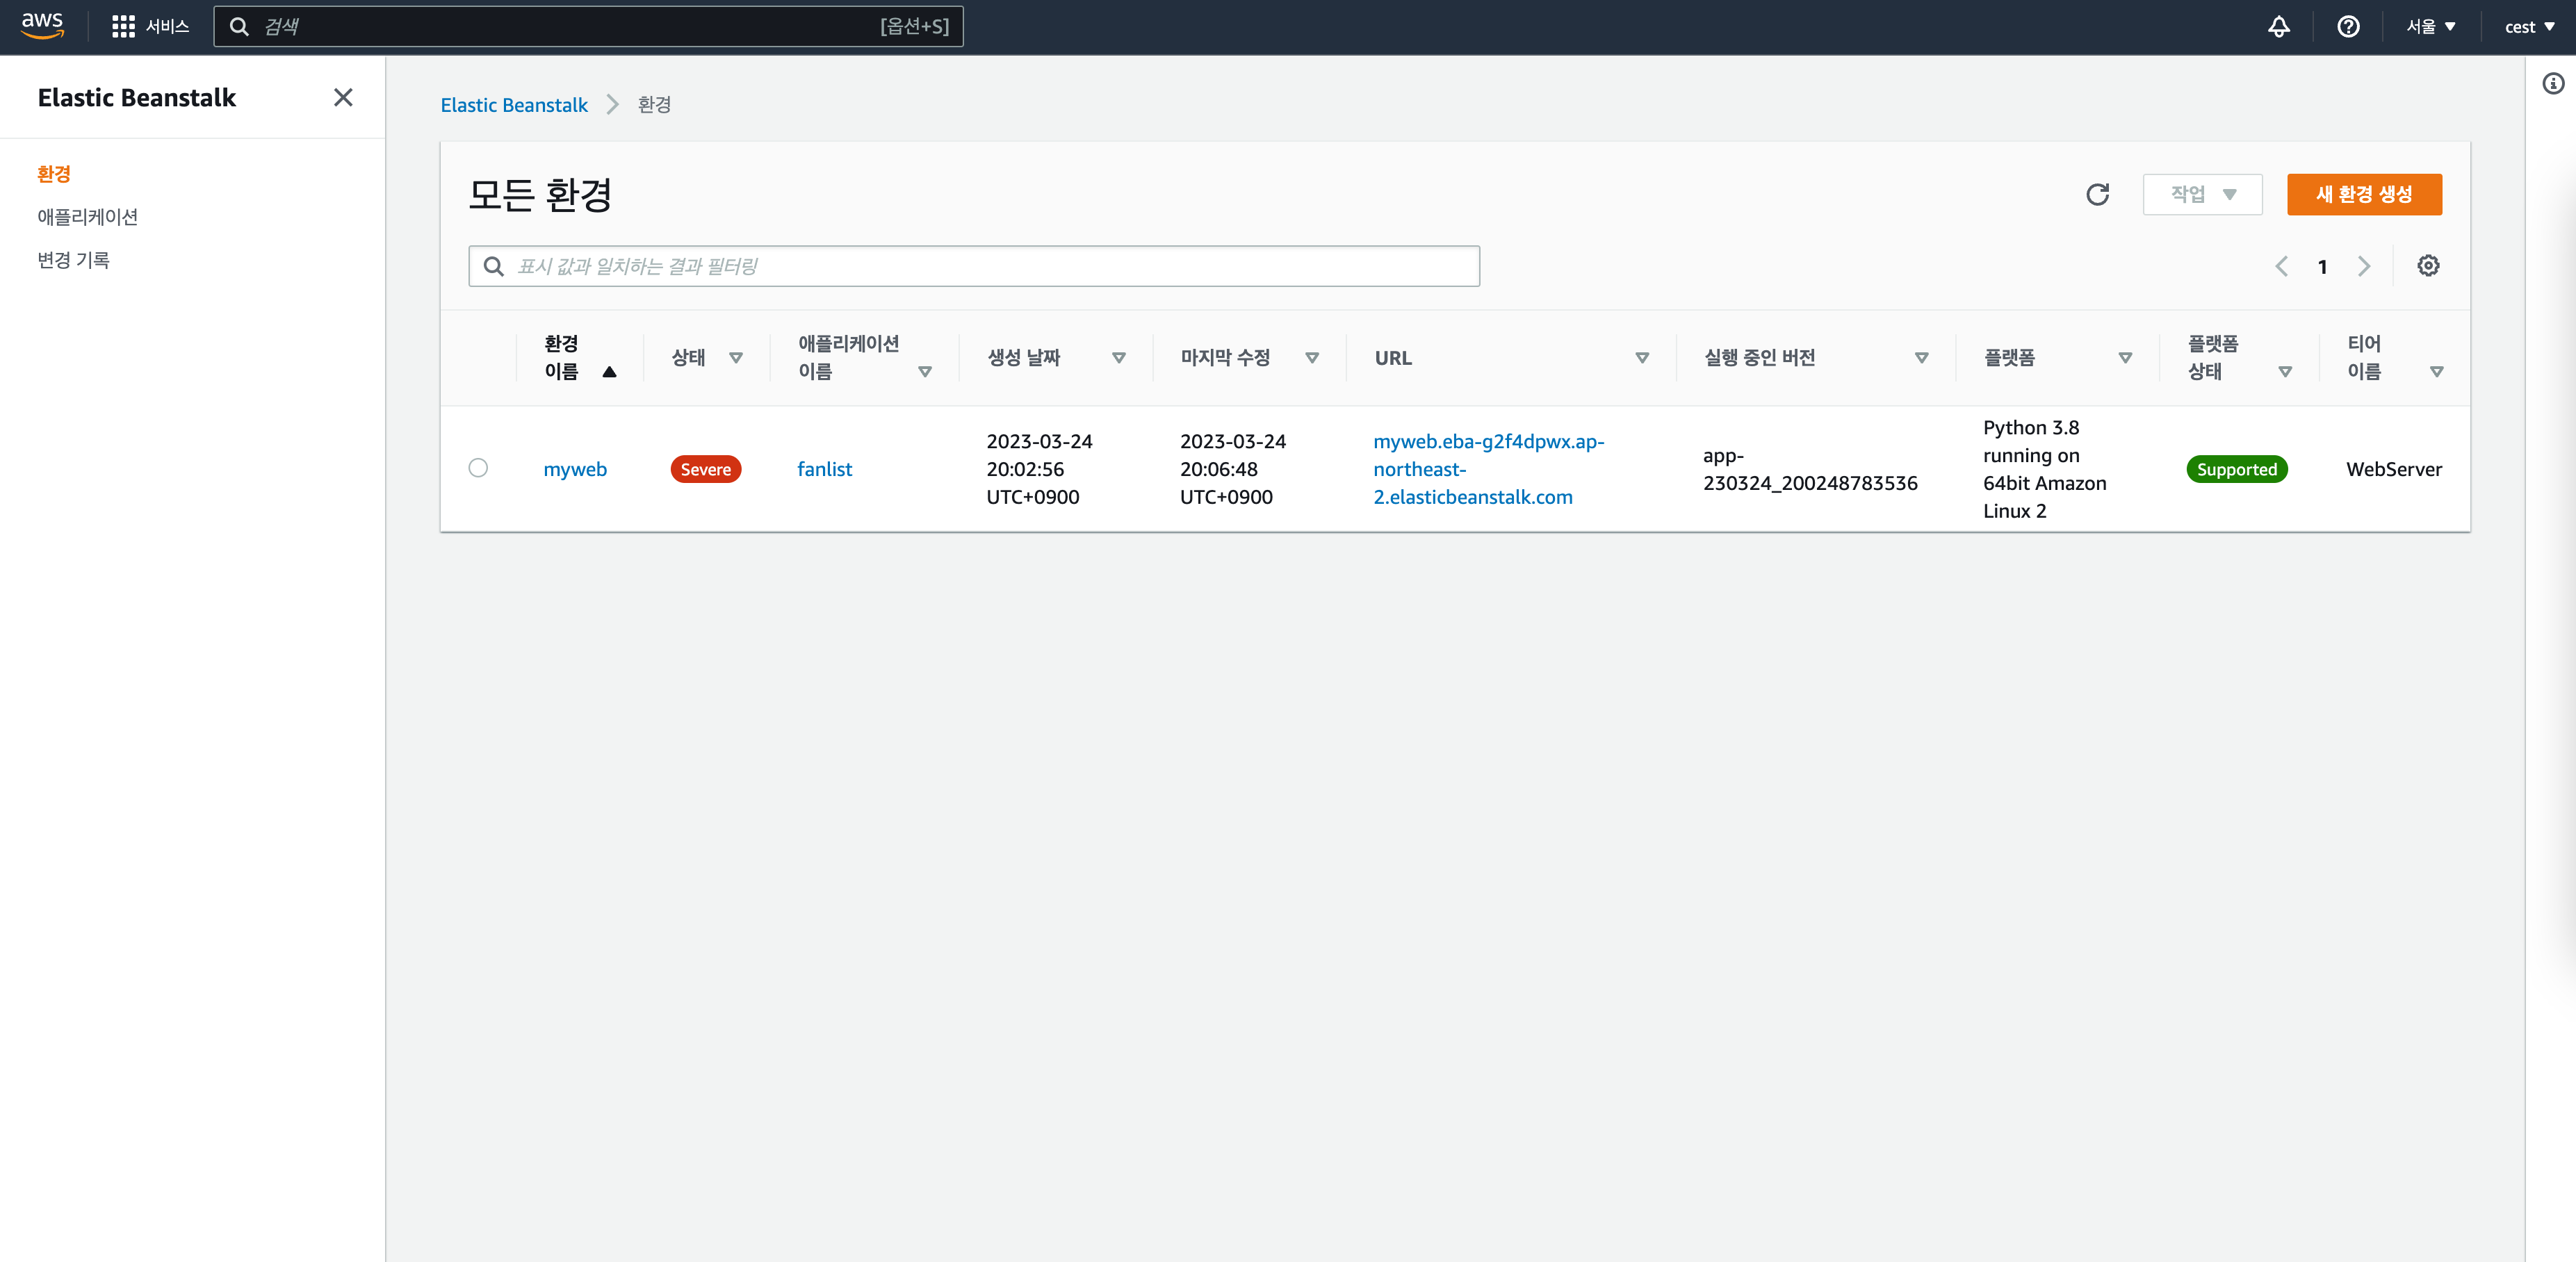2576x1262 pixels.
Task: Click the 환경 breadcrumb text
Action: pyautogui.click(x=654, y=105)
